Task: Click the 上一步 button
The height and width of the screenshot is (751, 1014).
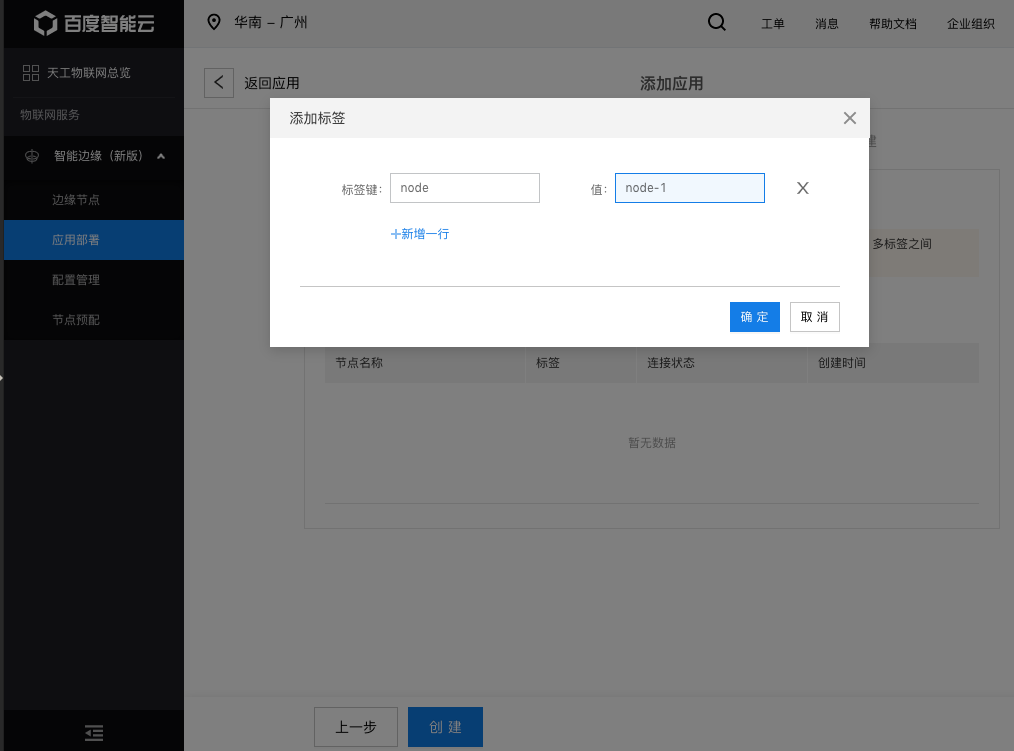Action: point(356,727)
